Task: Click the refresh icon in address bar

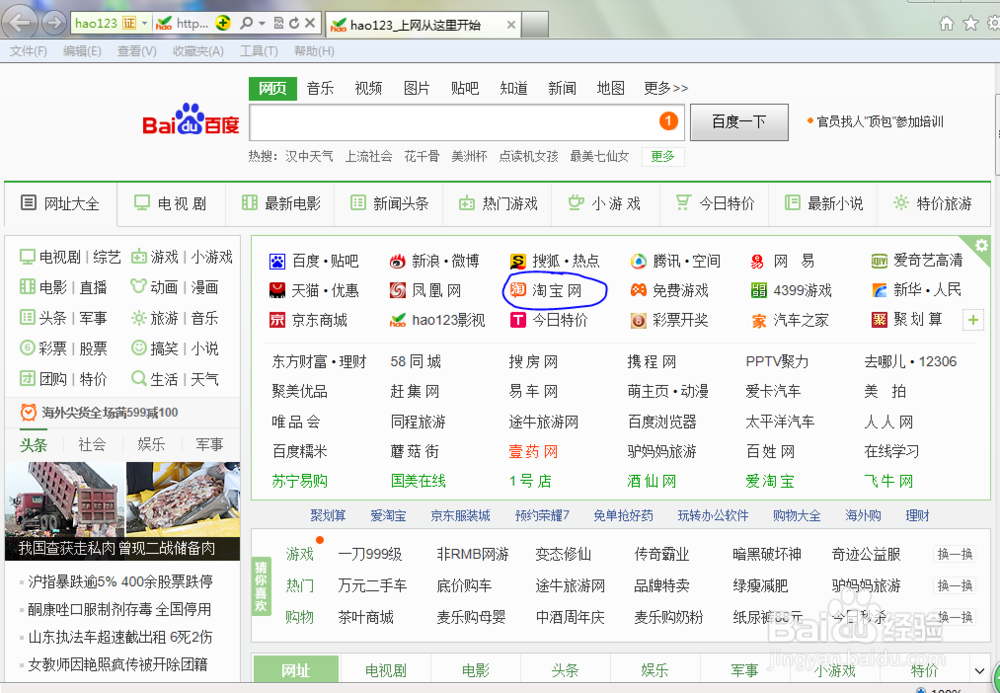Action: 294,24
